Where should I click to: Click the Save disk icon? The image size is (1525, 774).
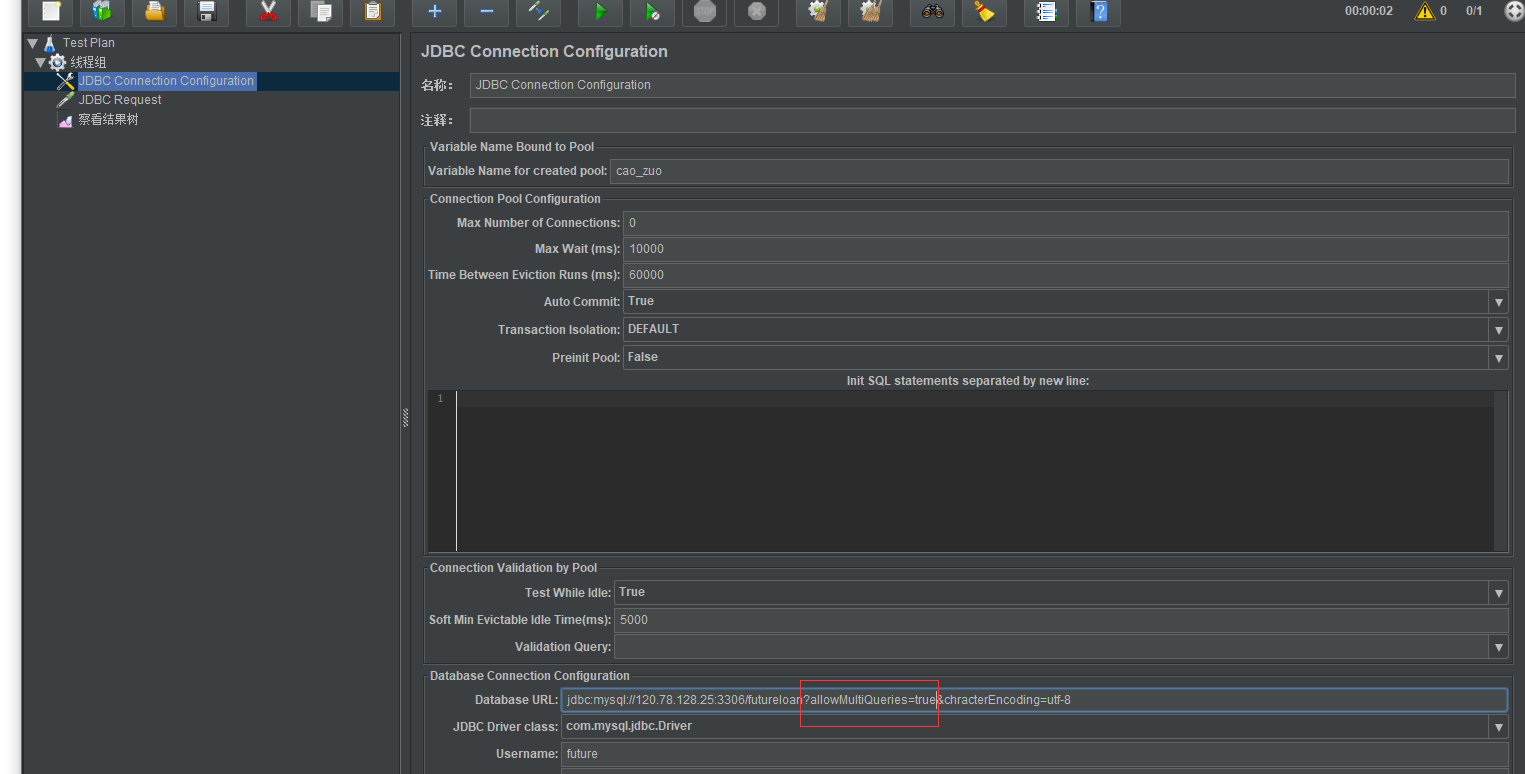pos(207,12)
